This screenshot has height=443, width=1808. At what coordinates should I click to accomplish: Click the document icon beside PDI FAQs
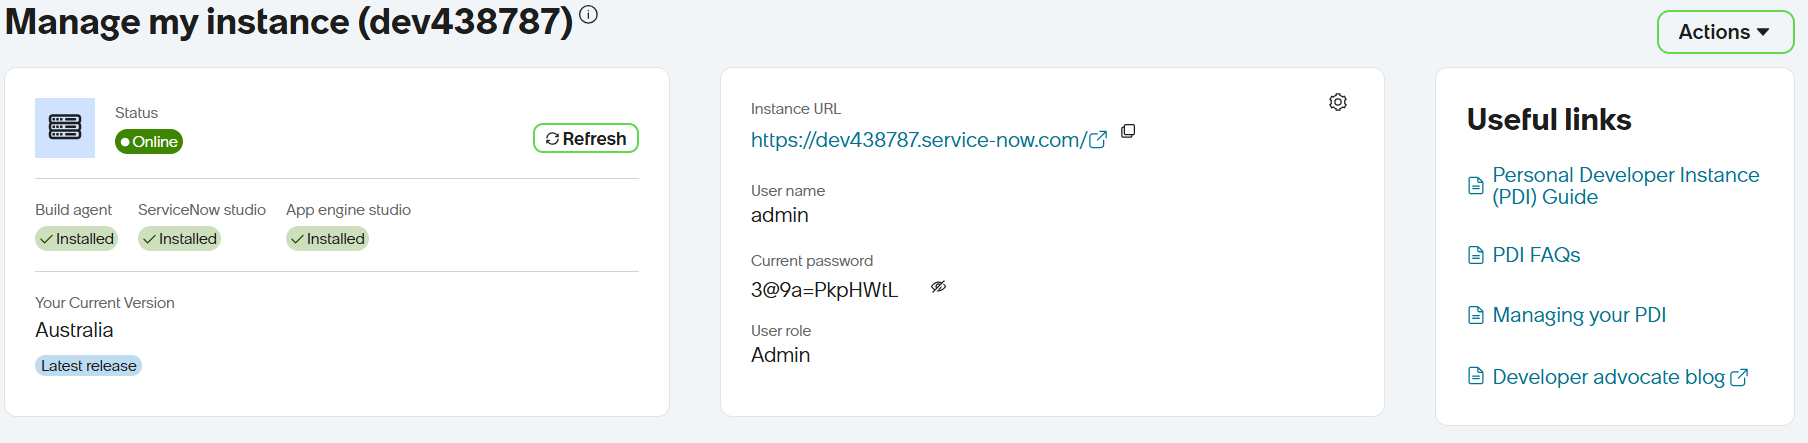(x=1476, y=255)
